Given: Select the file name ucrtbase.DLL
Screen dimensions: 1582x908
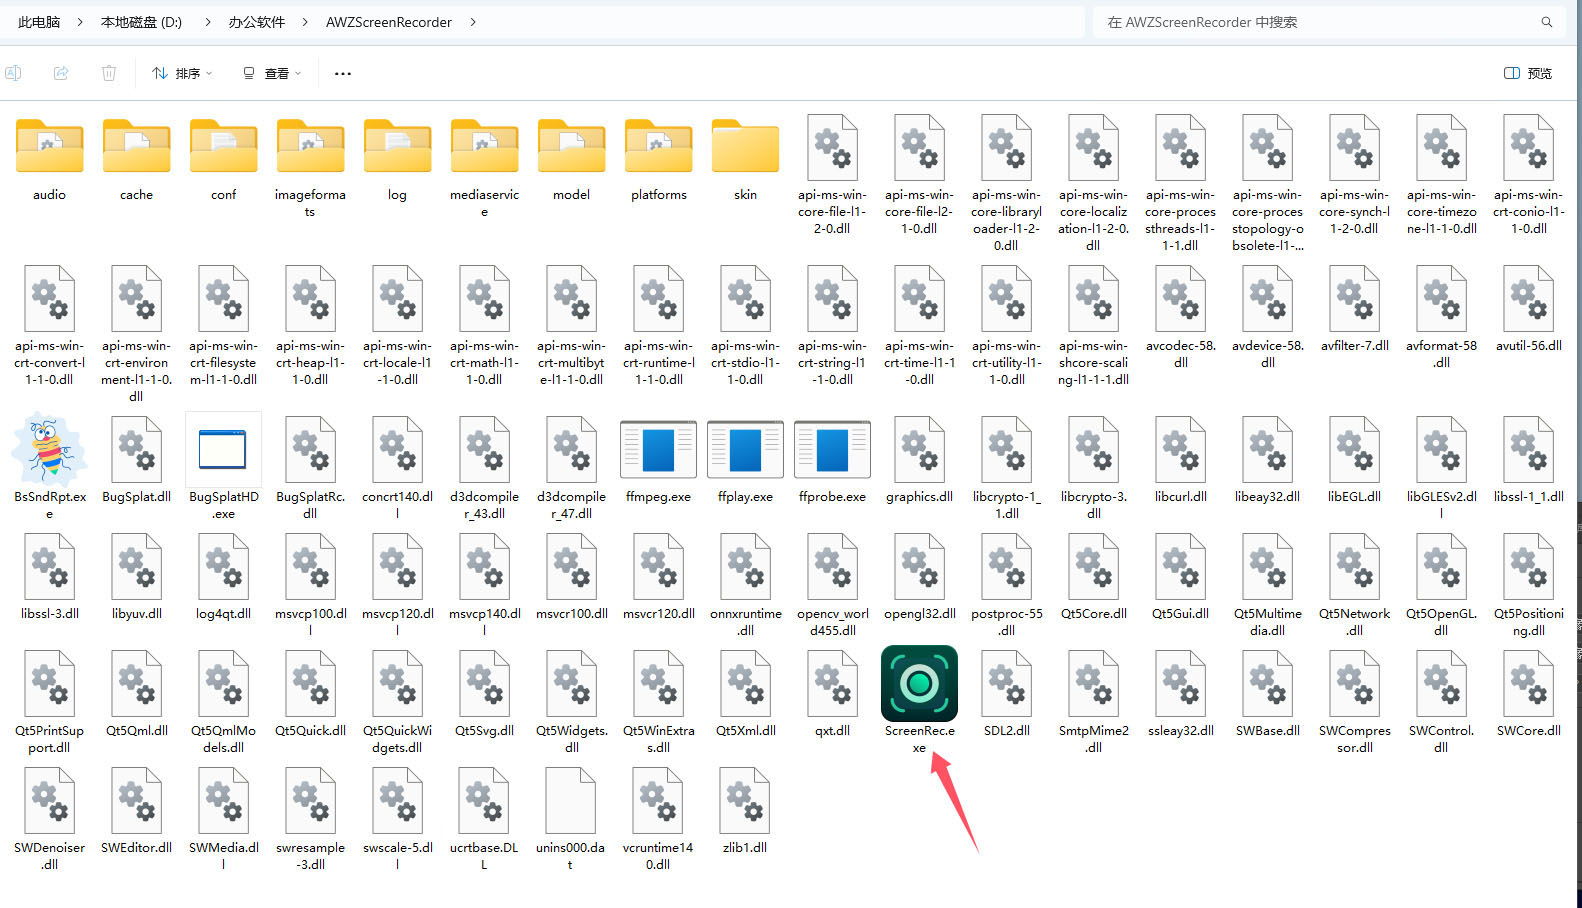Looking at the screenshot, I should (x=484, y=856).
